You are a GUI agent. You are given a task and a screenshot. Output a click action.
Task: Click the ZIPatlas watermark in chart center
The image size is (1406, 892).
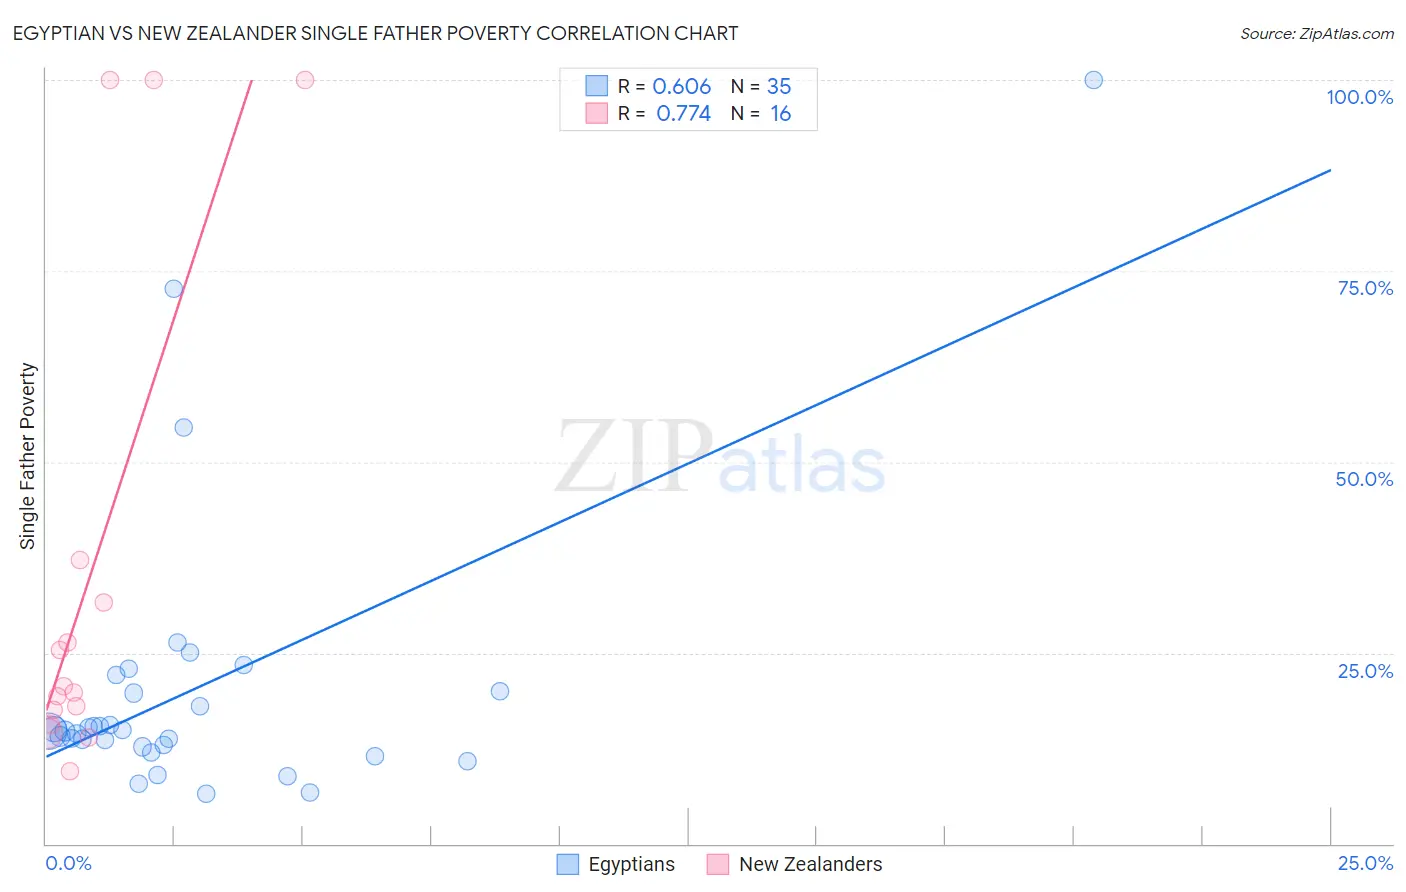(x=720, y=458)
